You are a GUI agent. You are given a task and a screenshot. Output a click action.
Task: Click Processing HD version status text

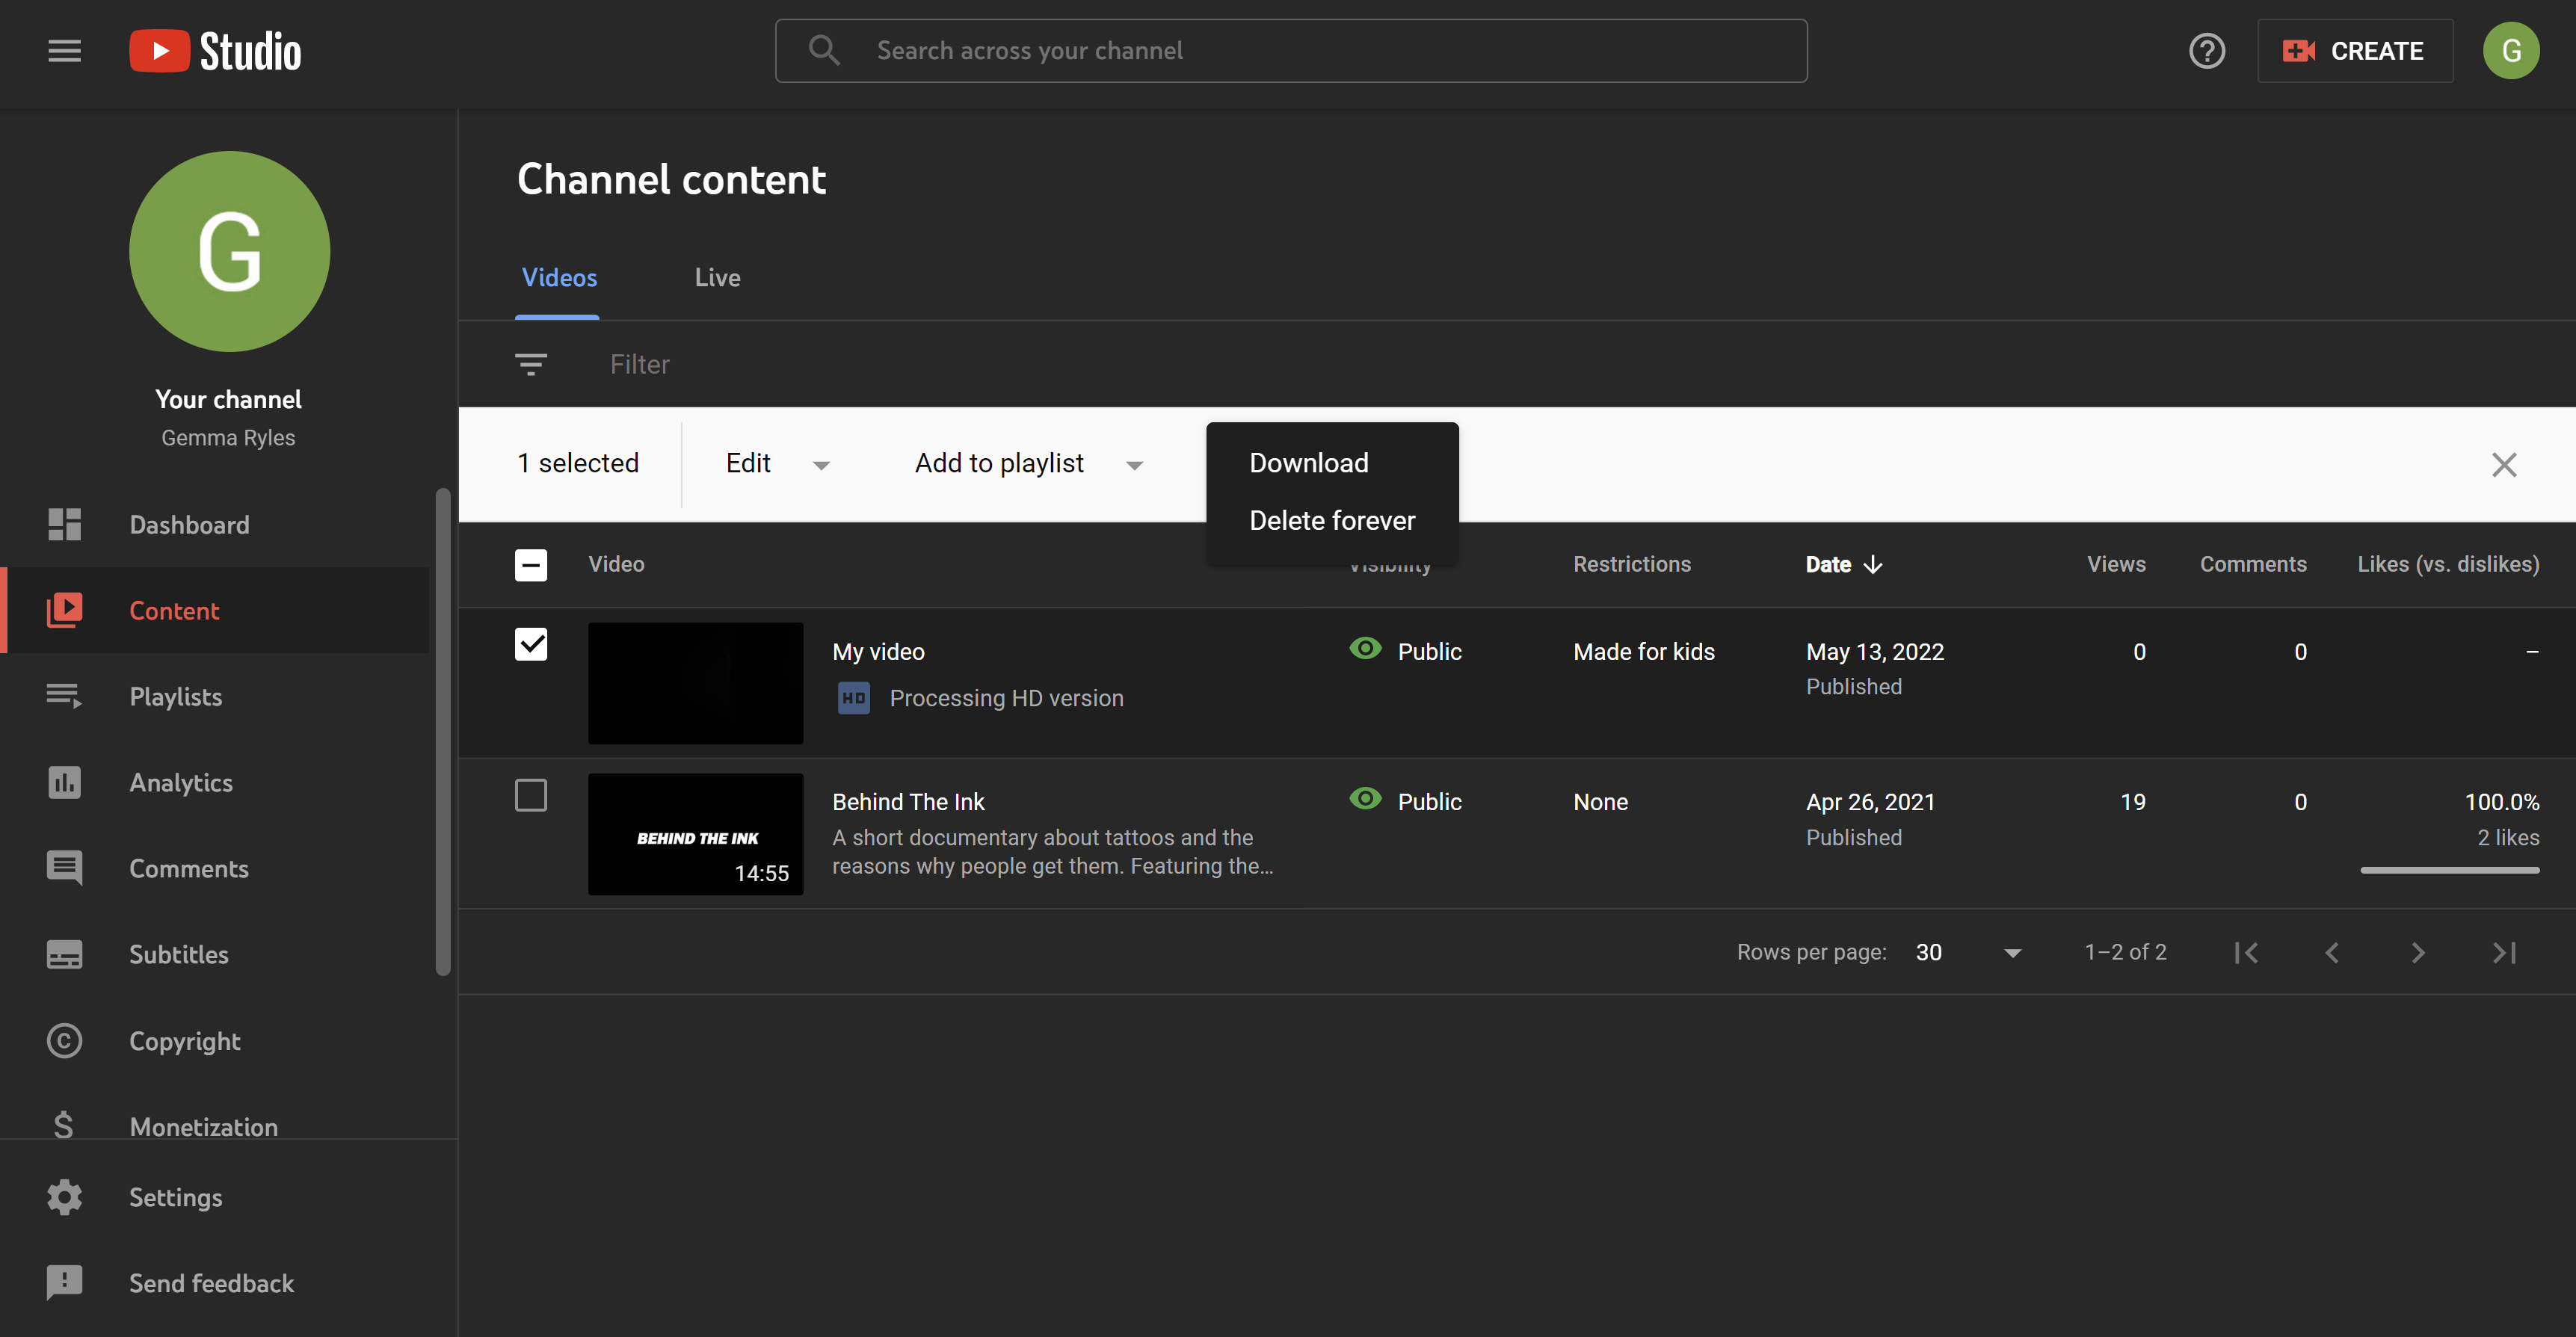click(1006, 698)
